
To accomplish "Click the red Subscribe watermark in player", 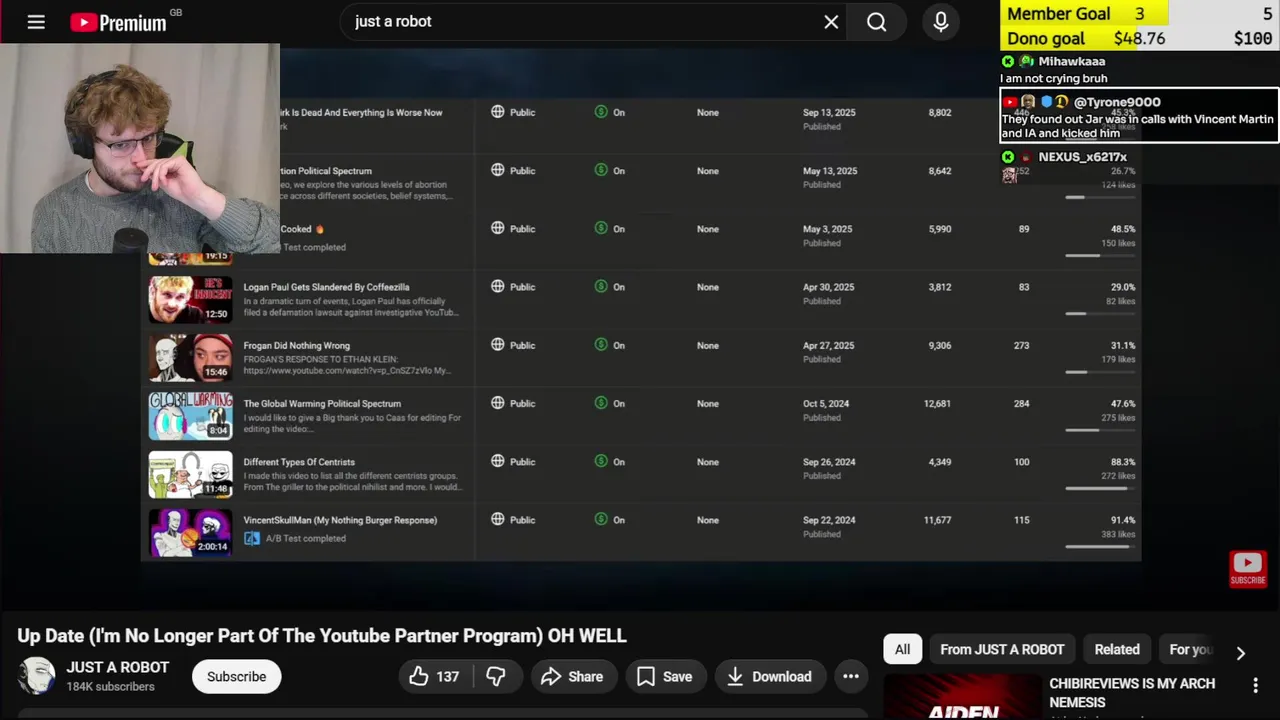I will [x=1248, y=568].
